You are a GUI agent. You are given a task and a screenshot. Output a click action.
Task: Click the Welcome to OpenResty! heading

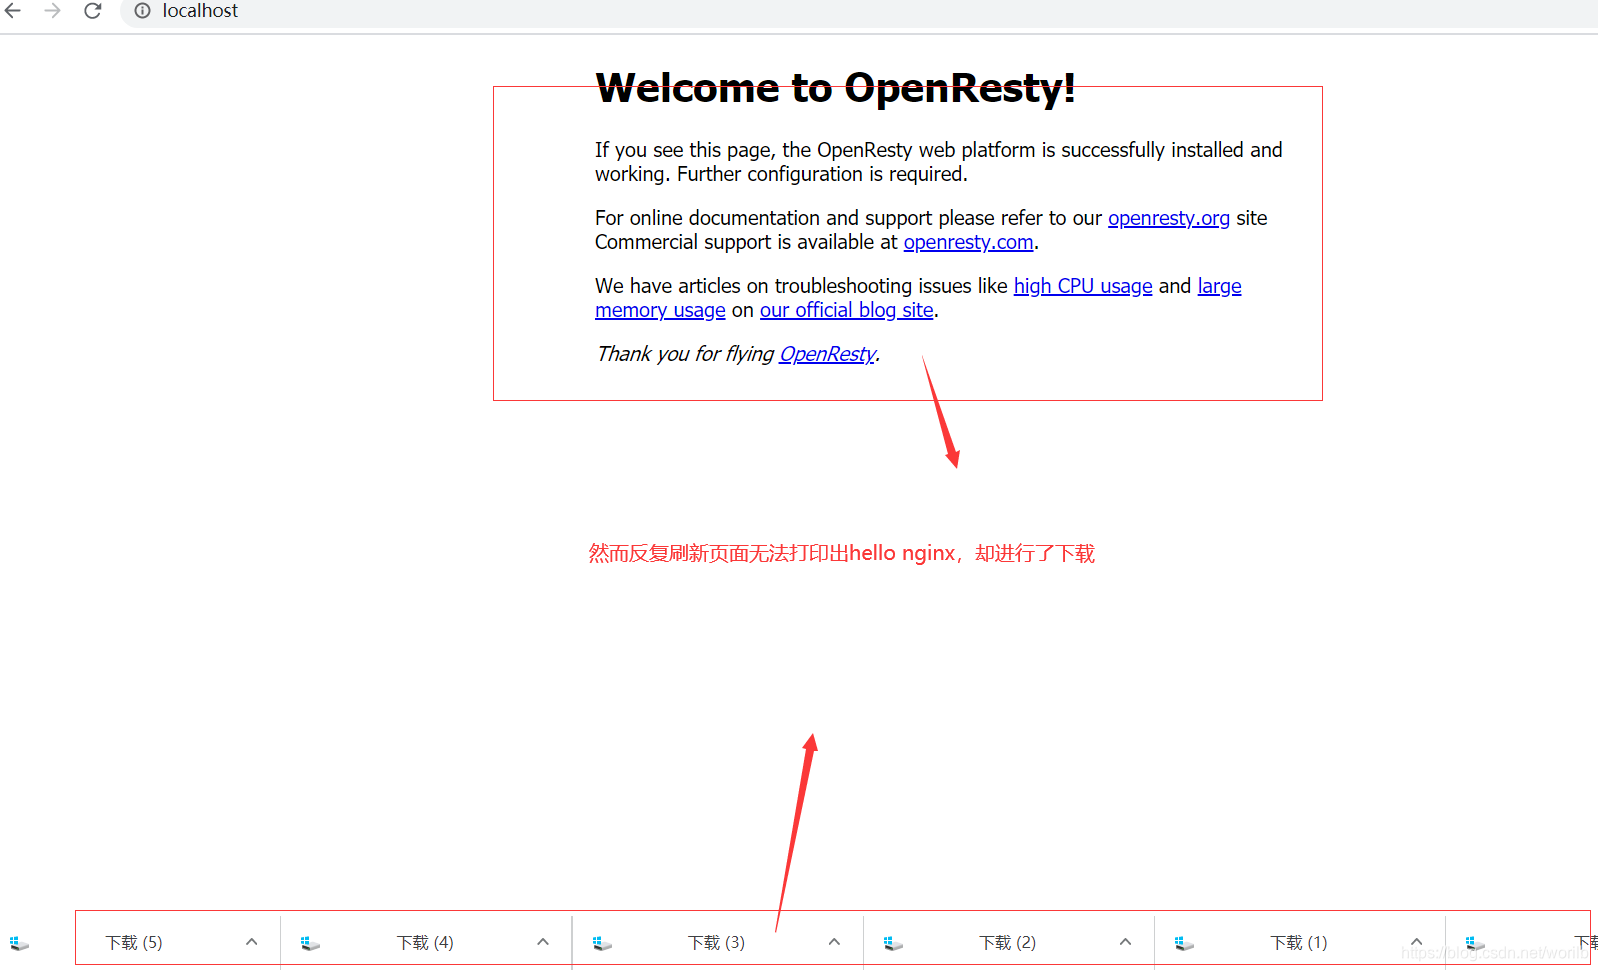coord(835,88)
